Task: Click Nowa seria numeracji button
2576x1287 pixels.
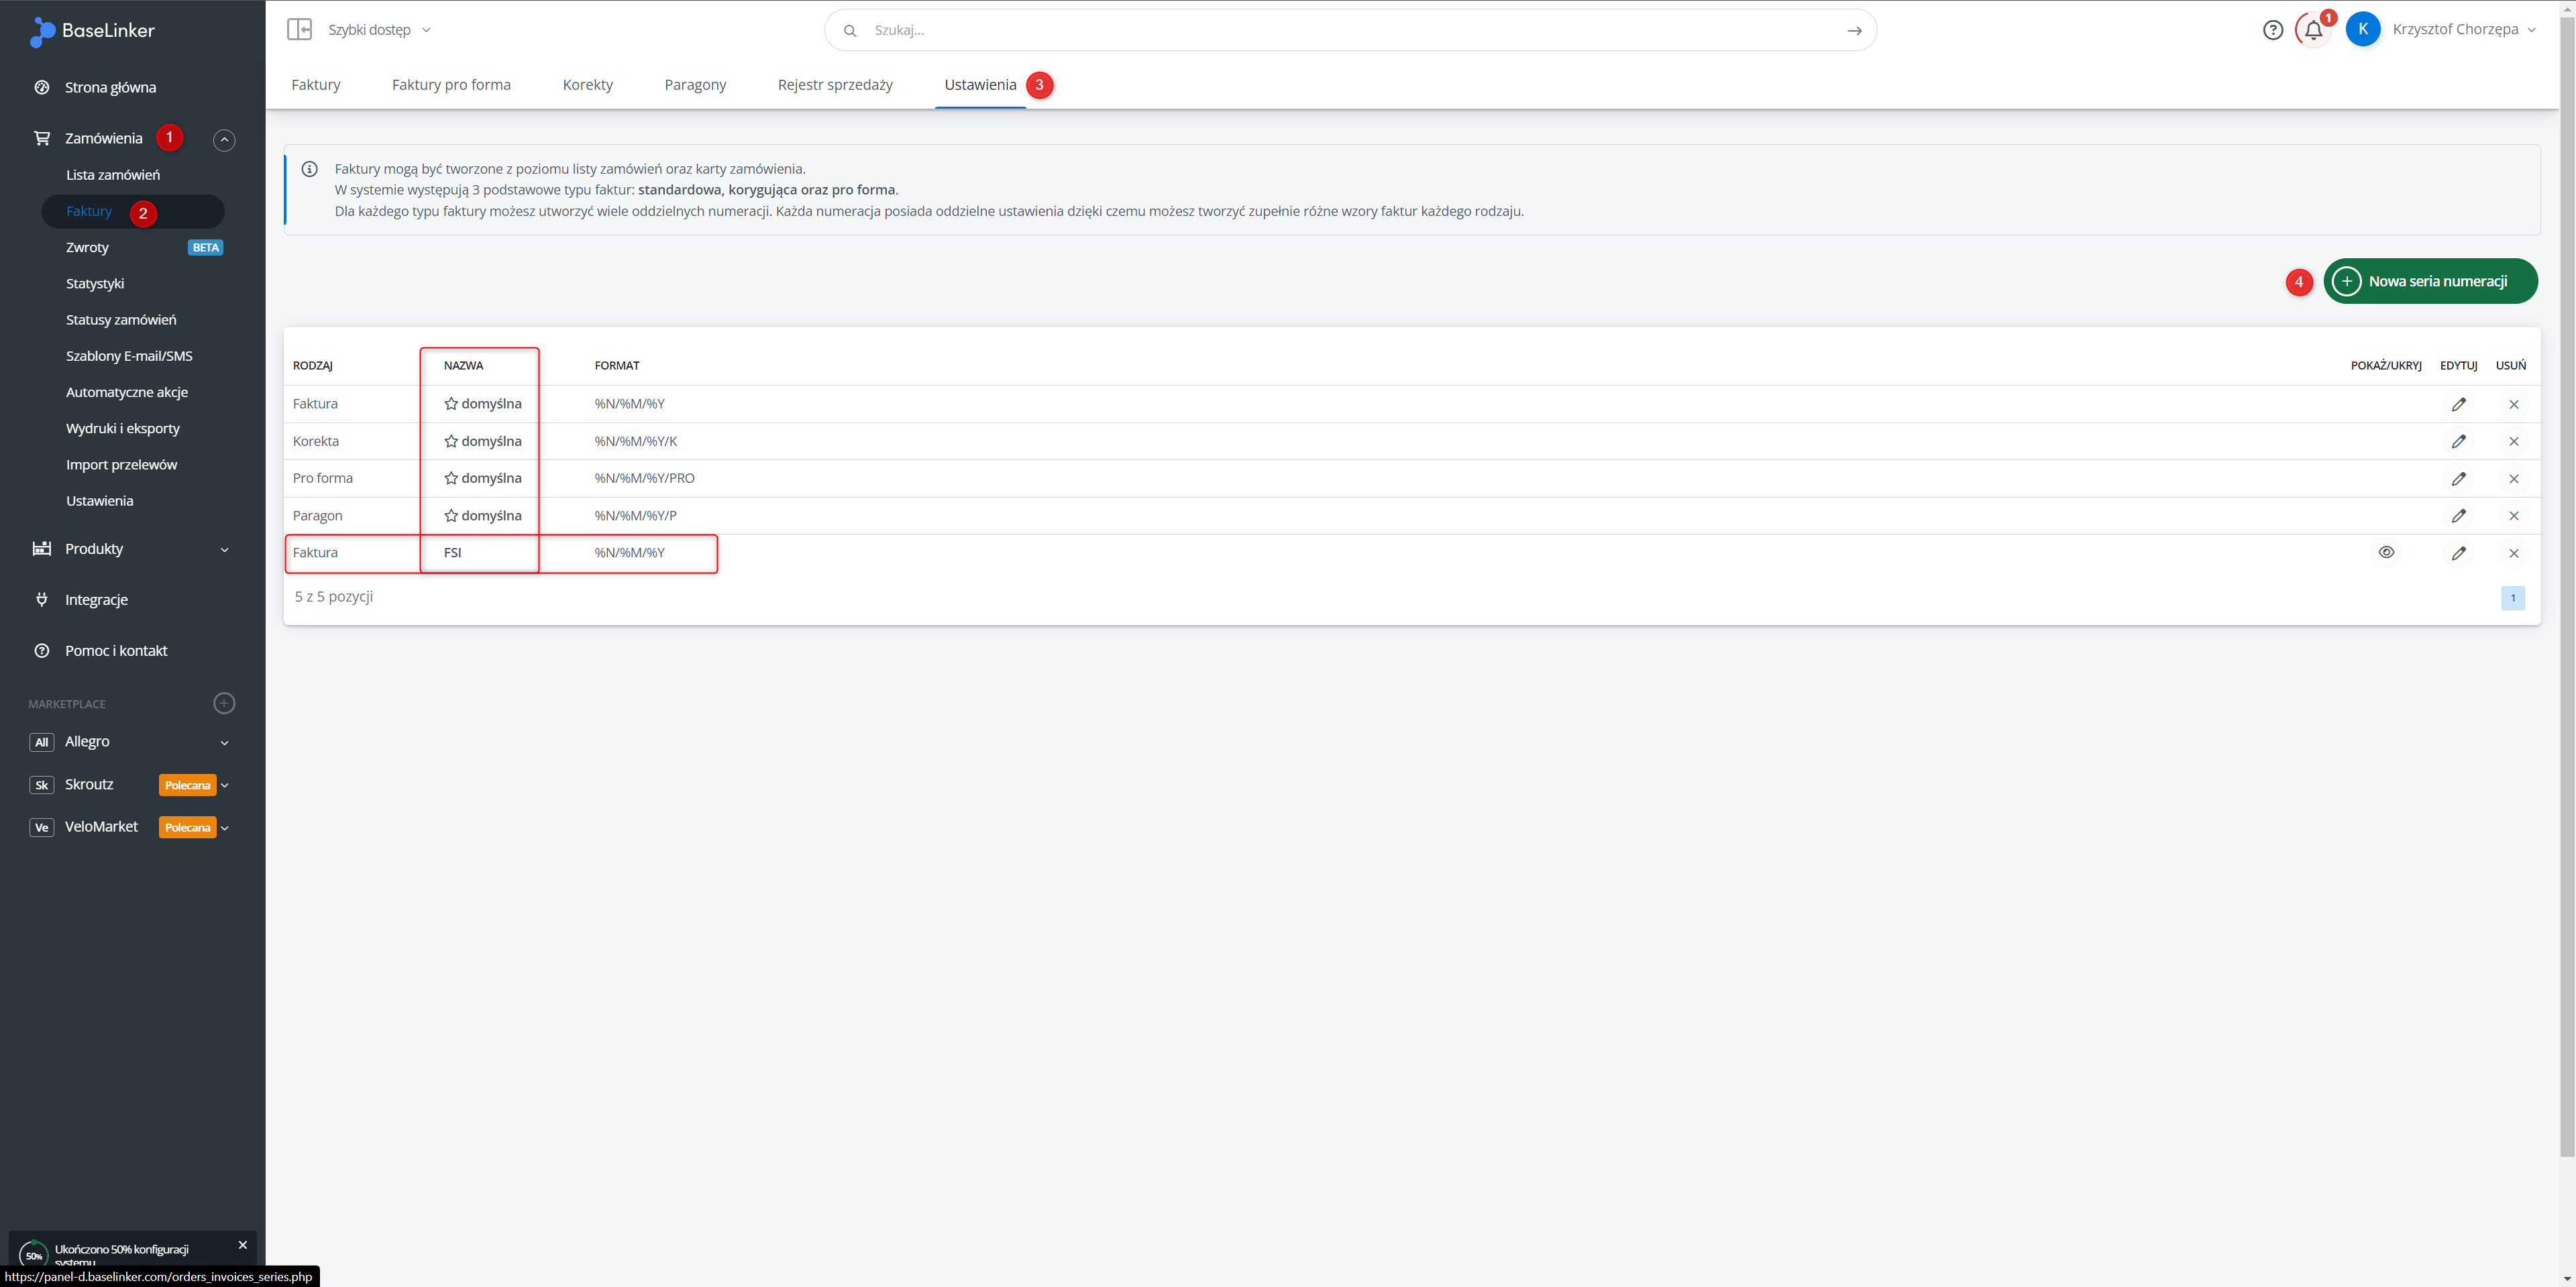Action: (2430, 281)
